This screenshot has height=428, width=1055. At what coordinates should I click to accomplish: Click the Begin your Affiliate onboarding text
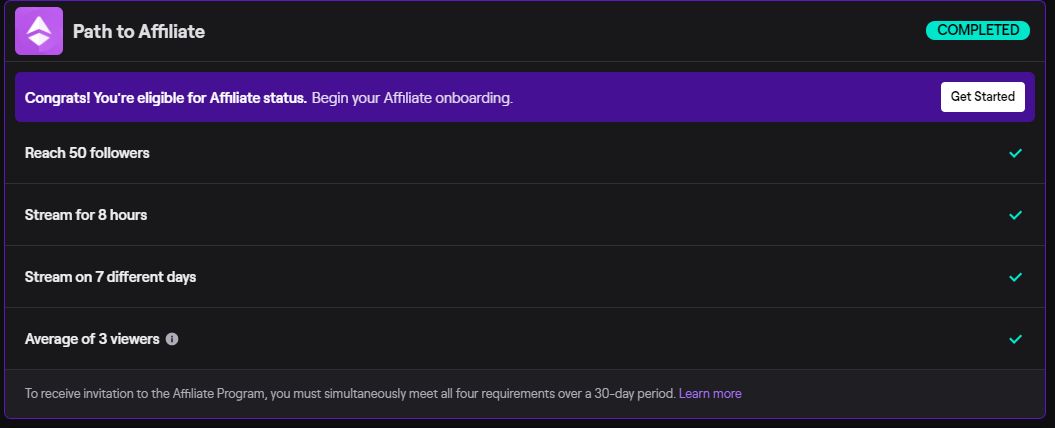click(412, 98)
